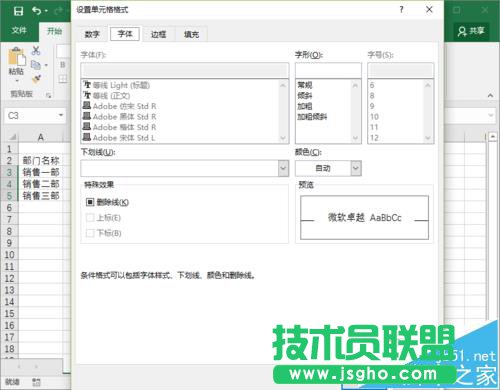Click the Share person icon

pyautogui.click(x=462, y=31)
